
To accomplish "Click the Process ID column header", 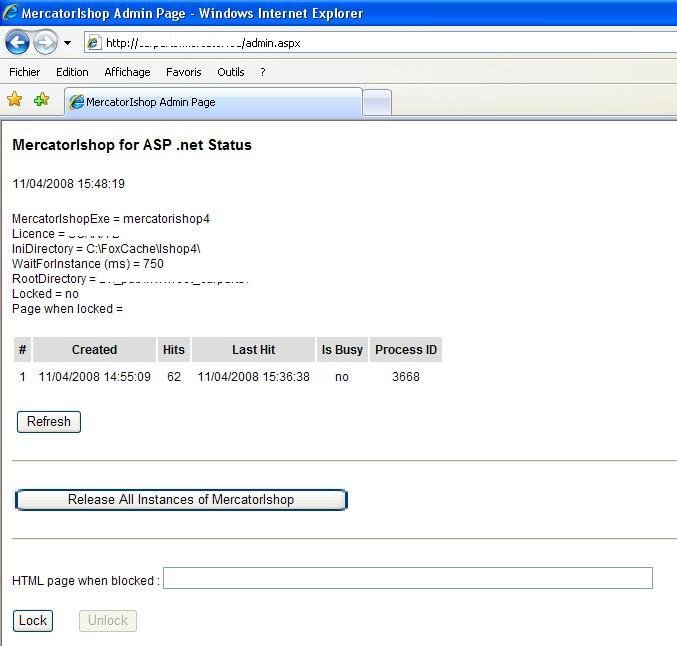I will tap(406, 349).
